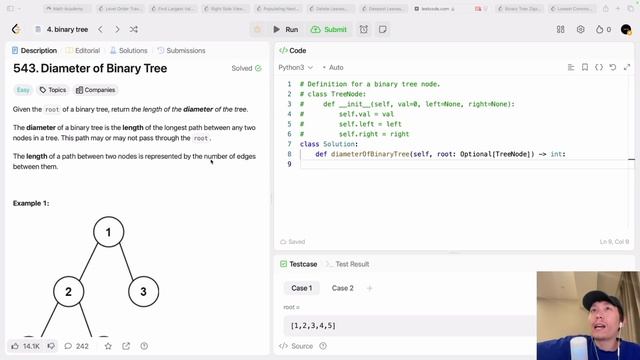Click the bookmark icon in code toolbar

click(585, 67)
